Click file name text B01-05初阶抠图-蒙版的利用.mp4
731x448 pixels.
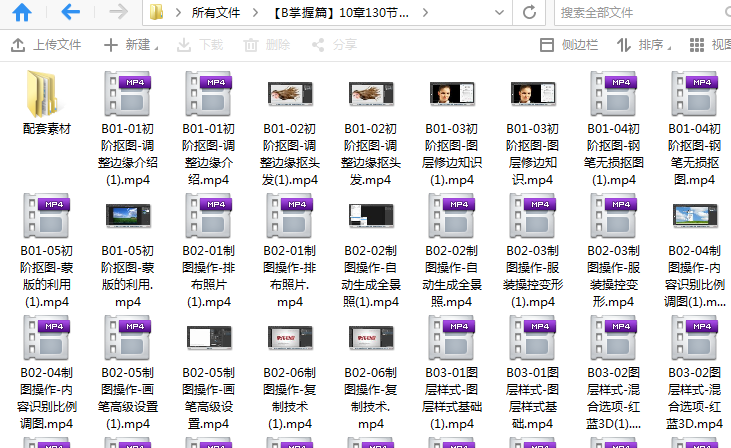tap(128, 276)
